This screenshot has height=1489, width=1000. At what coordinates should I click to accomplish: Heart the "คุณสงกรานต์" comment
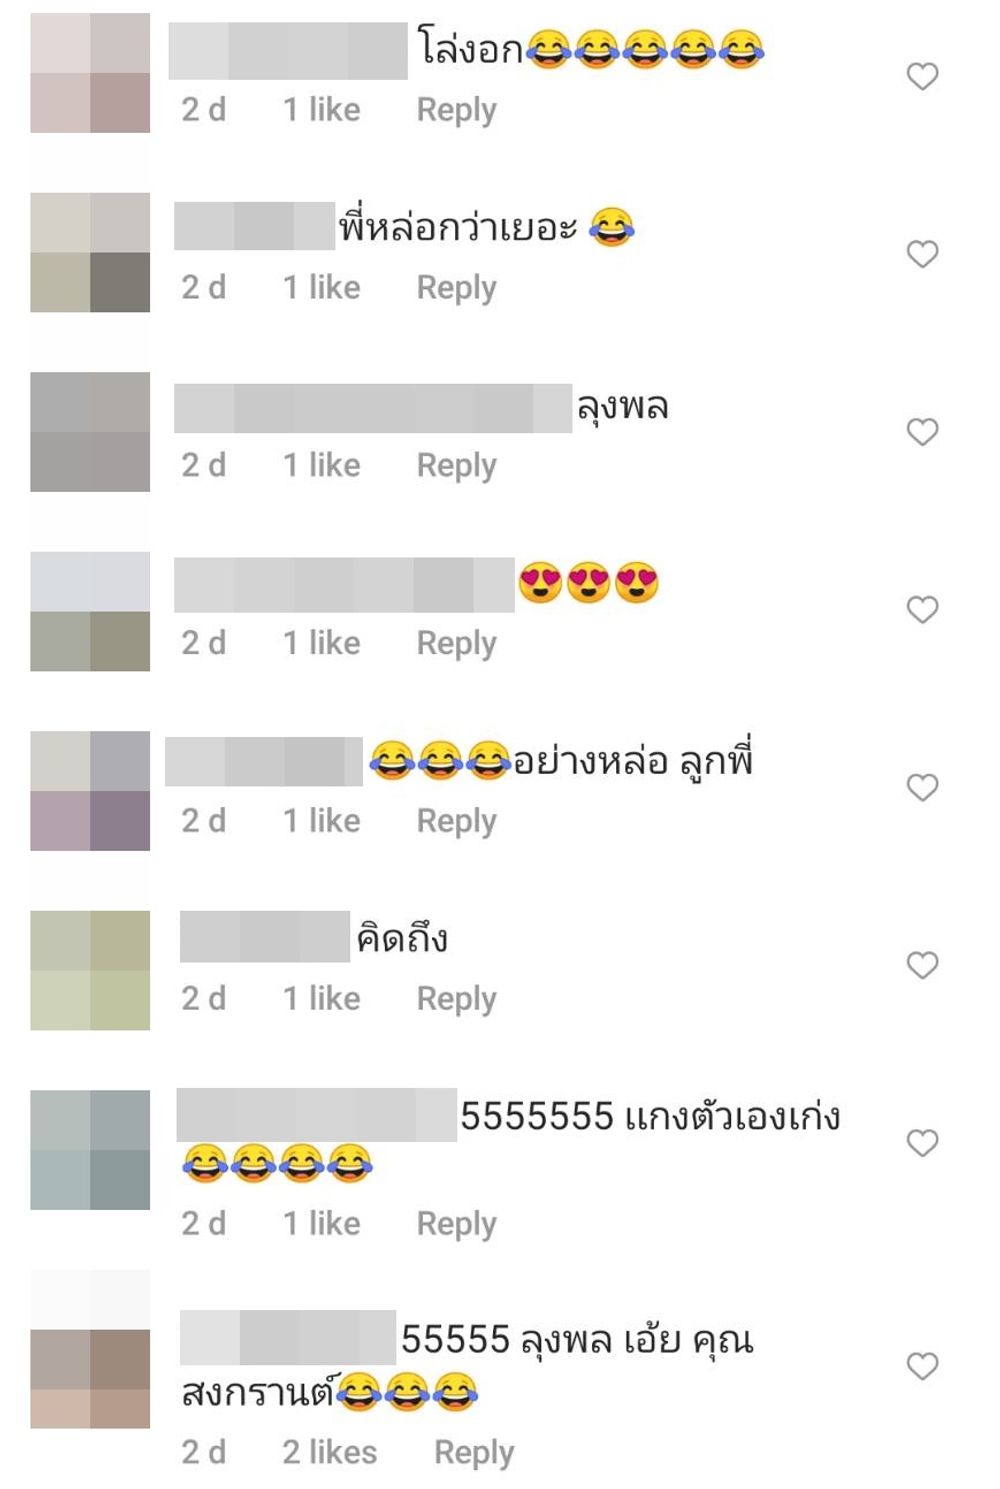[922, 1366]
